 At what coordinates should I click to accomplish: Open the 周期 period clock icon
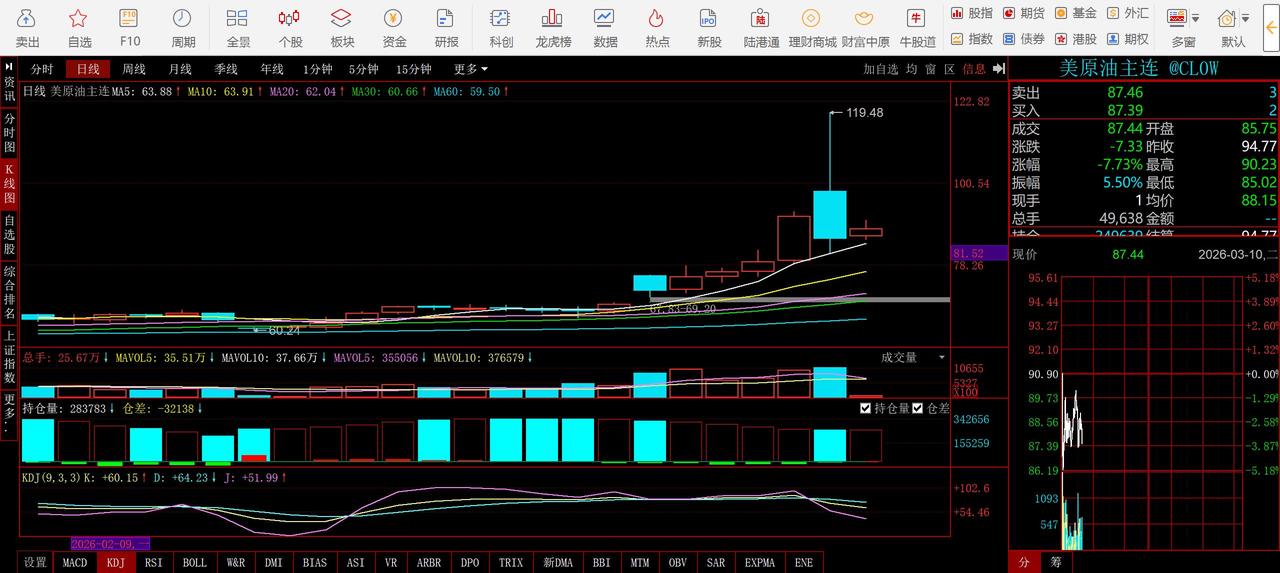coord(183,28)
